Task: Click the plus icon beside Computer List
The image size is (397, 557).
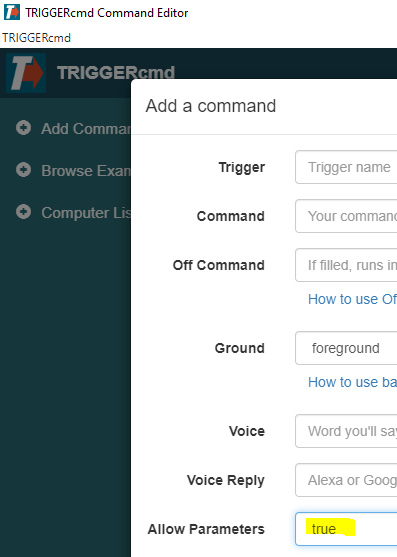Action: coord(23,212)
